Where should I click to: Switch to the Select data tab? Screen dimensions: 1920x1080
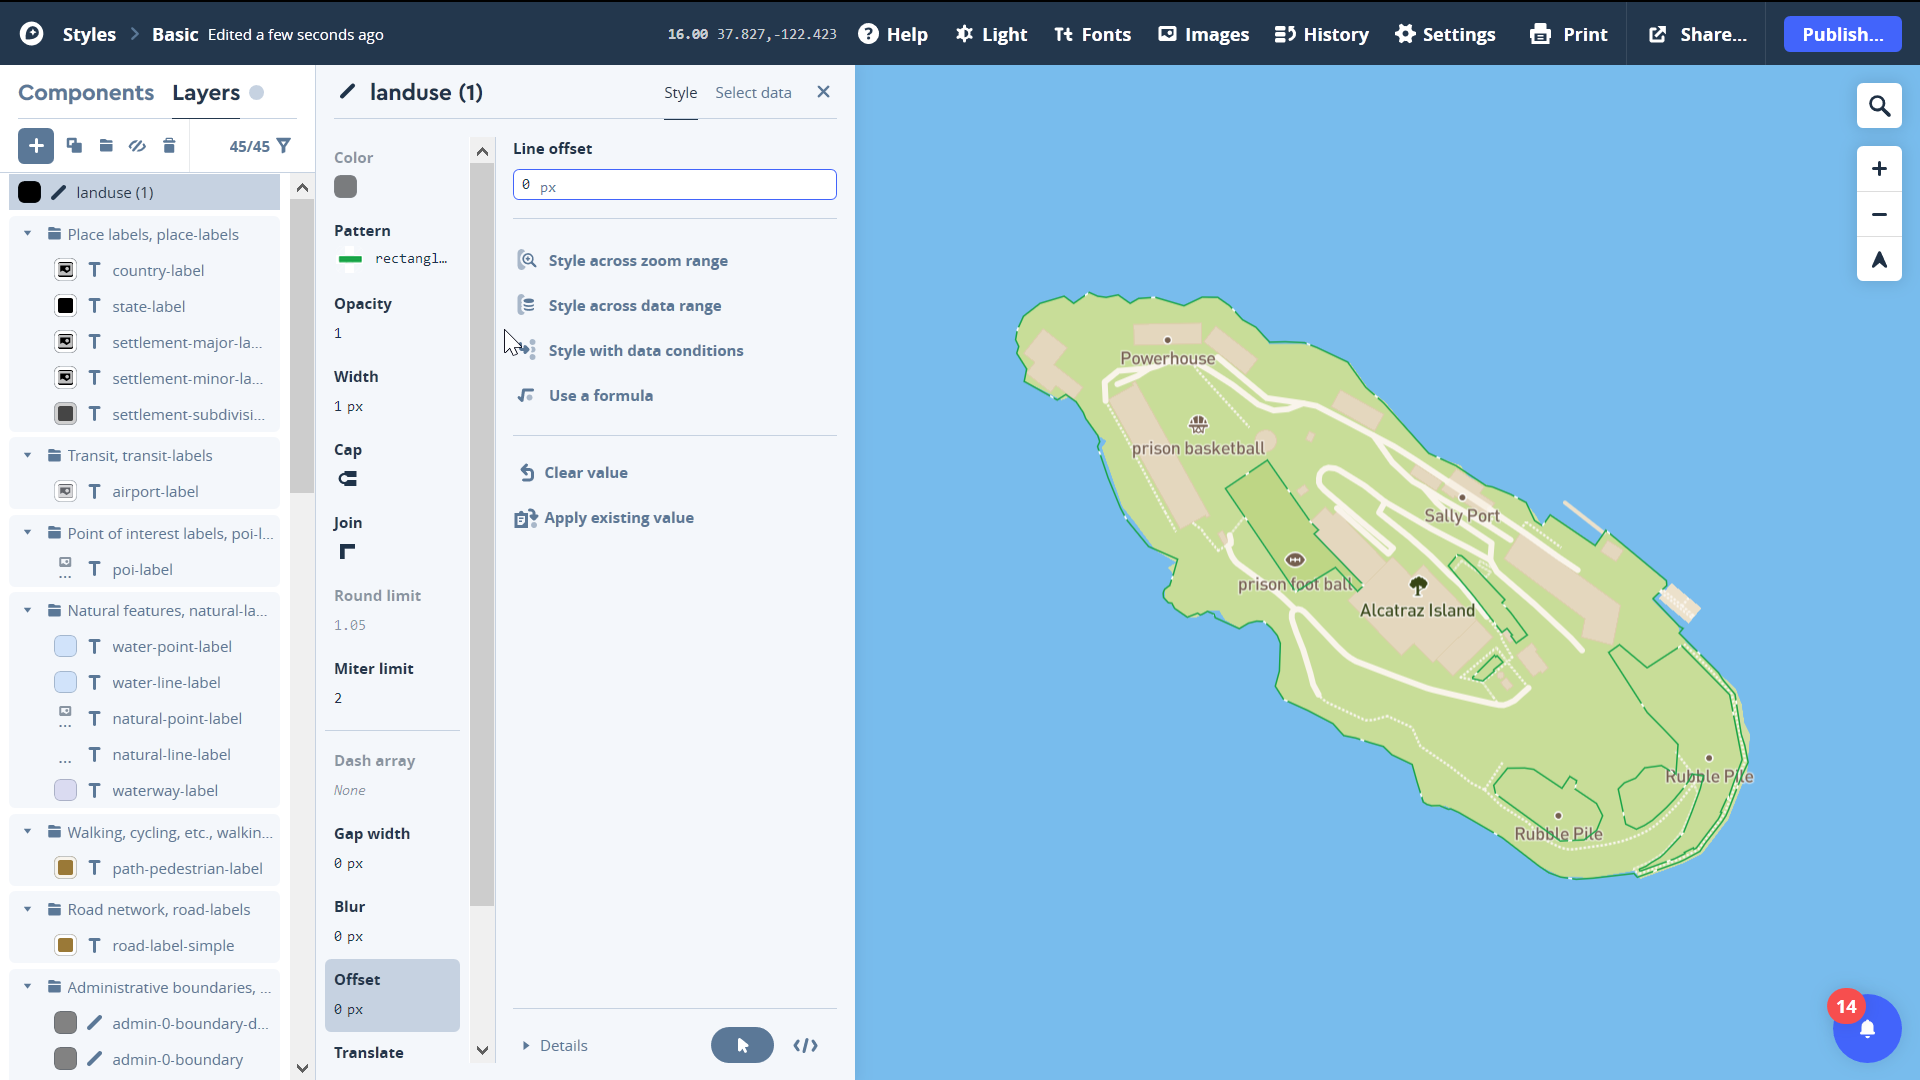(x=753, y=92)
